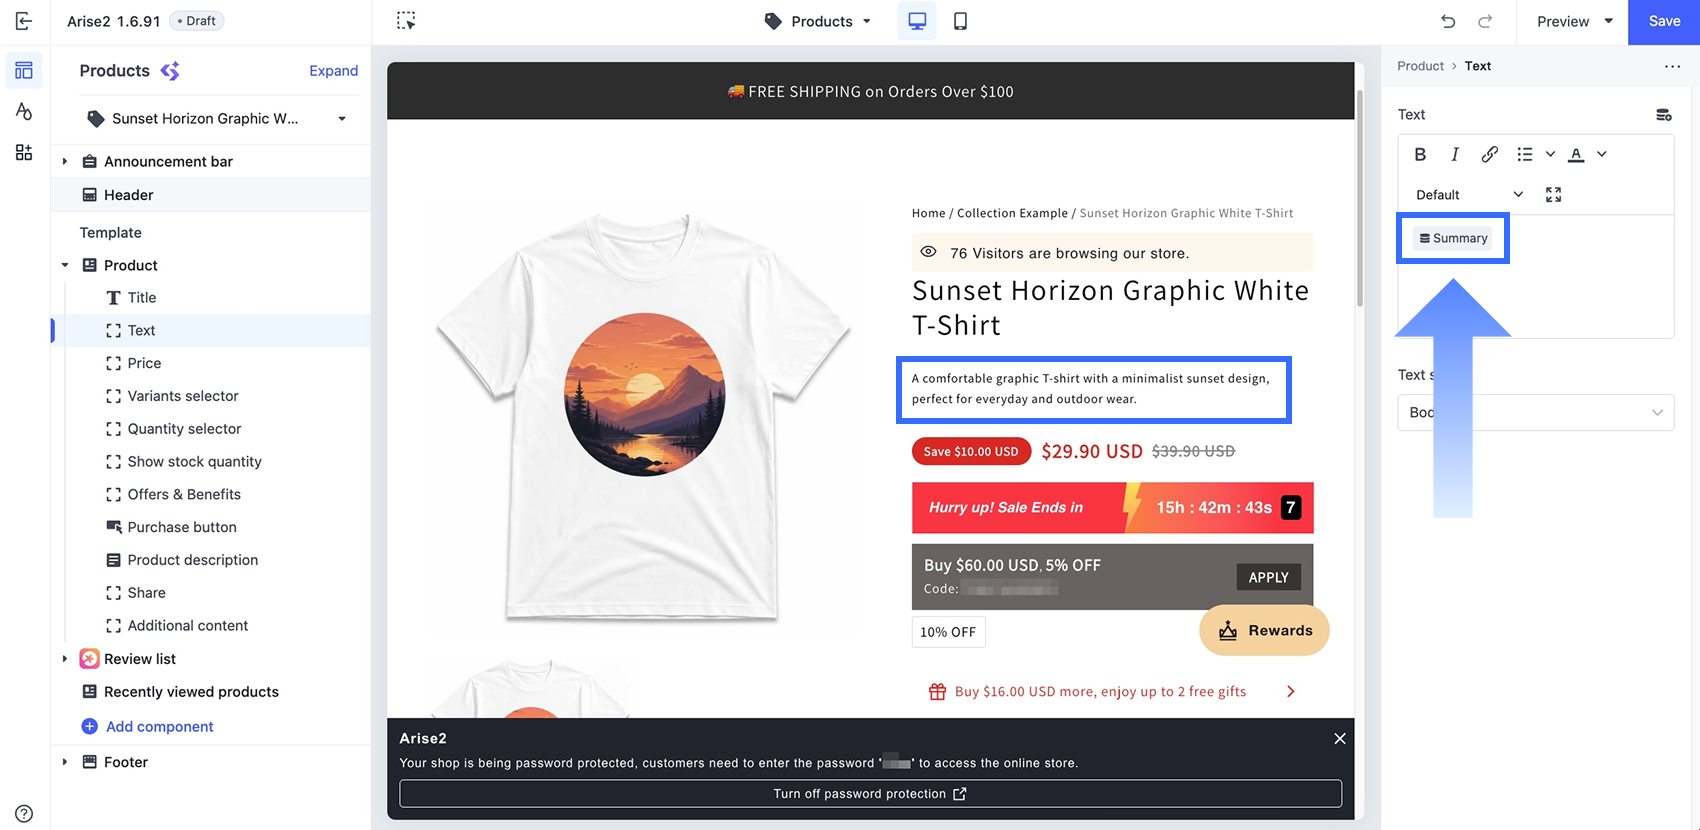Save the theme changes
This screenshot has width=1700, height=830.
1664,22
